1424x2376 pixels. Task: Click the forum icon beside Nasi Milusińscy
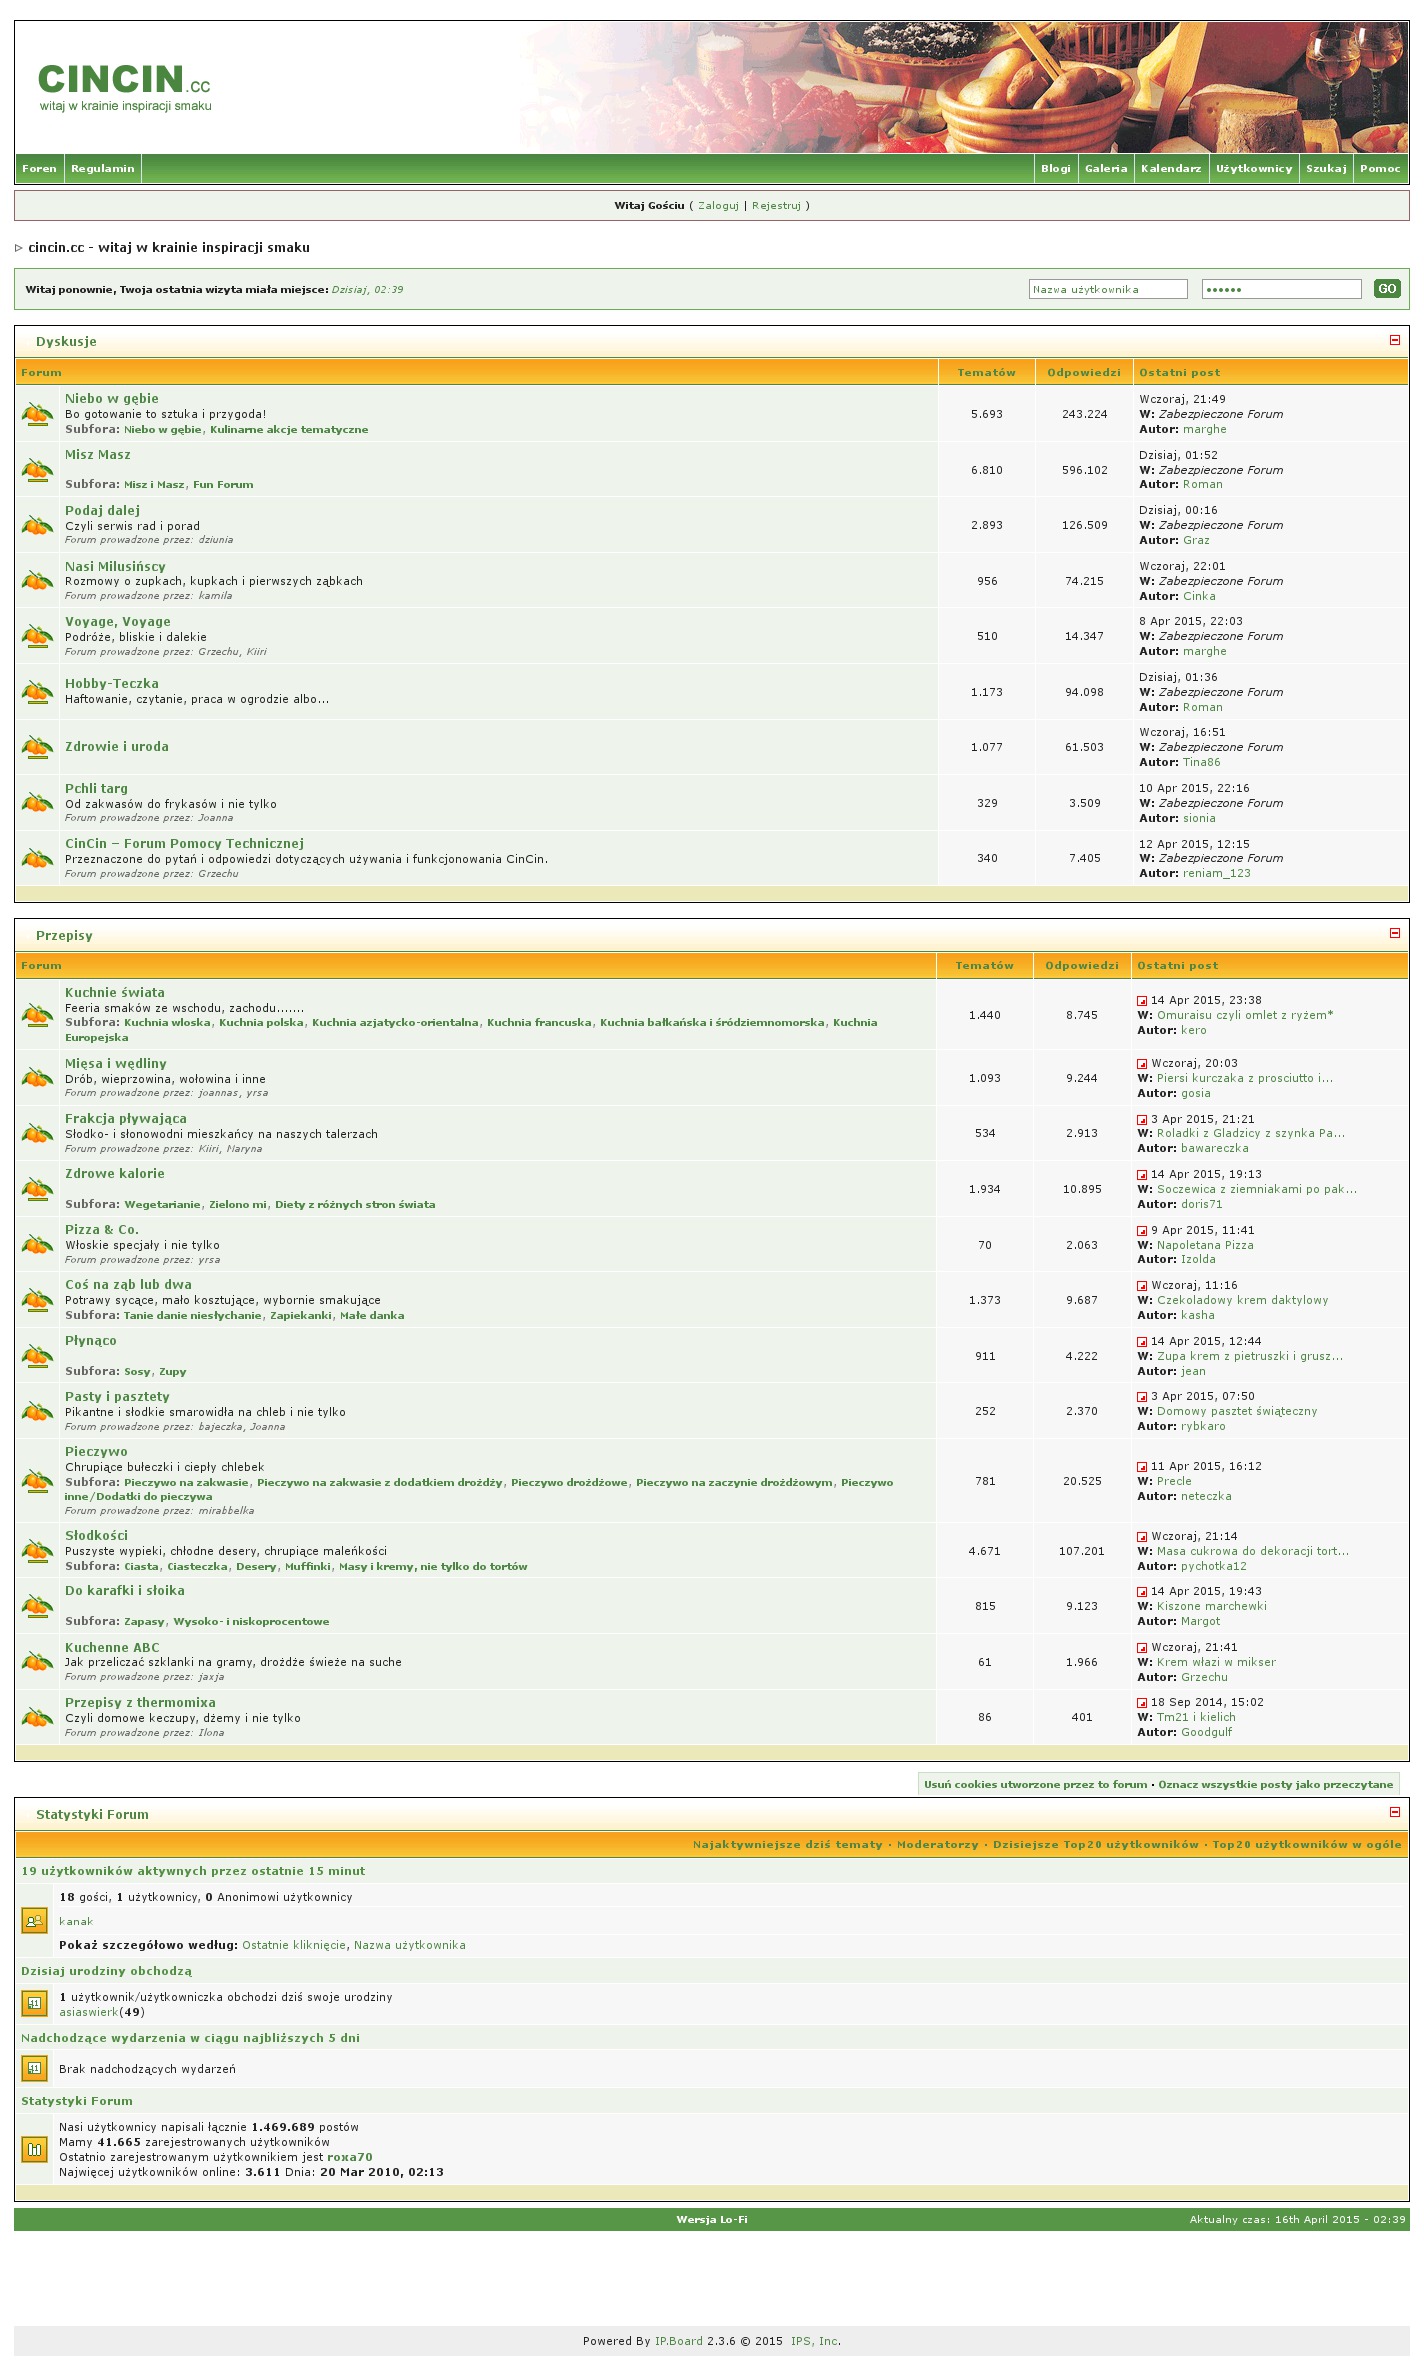coord(37,581)
